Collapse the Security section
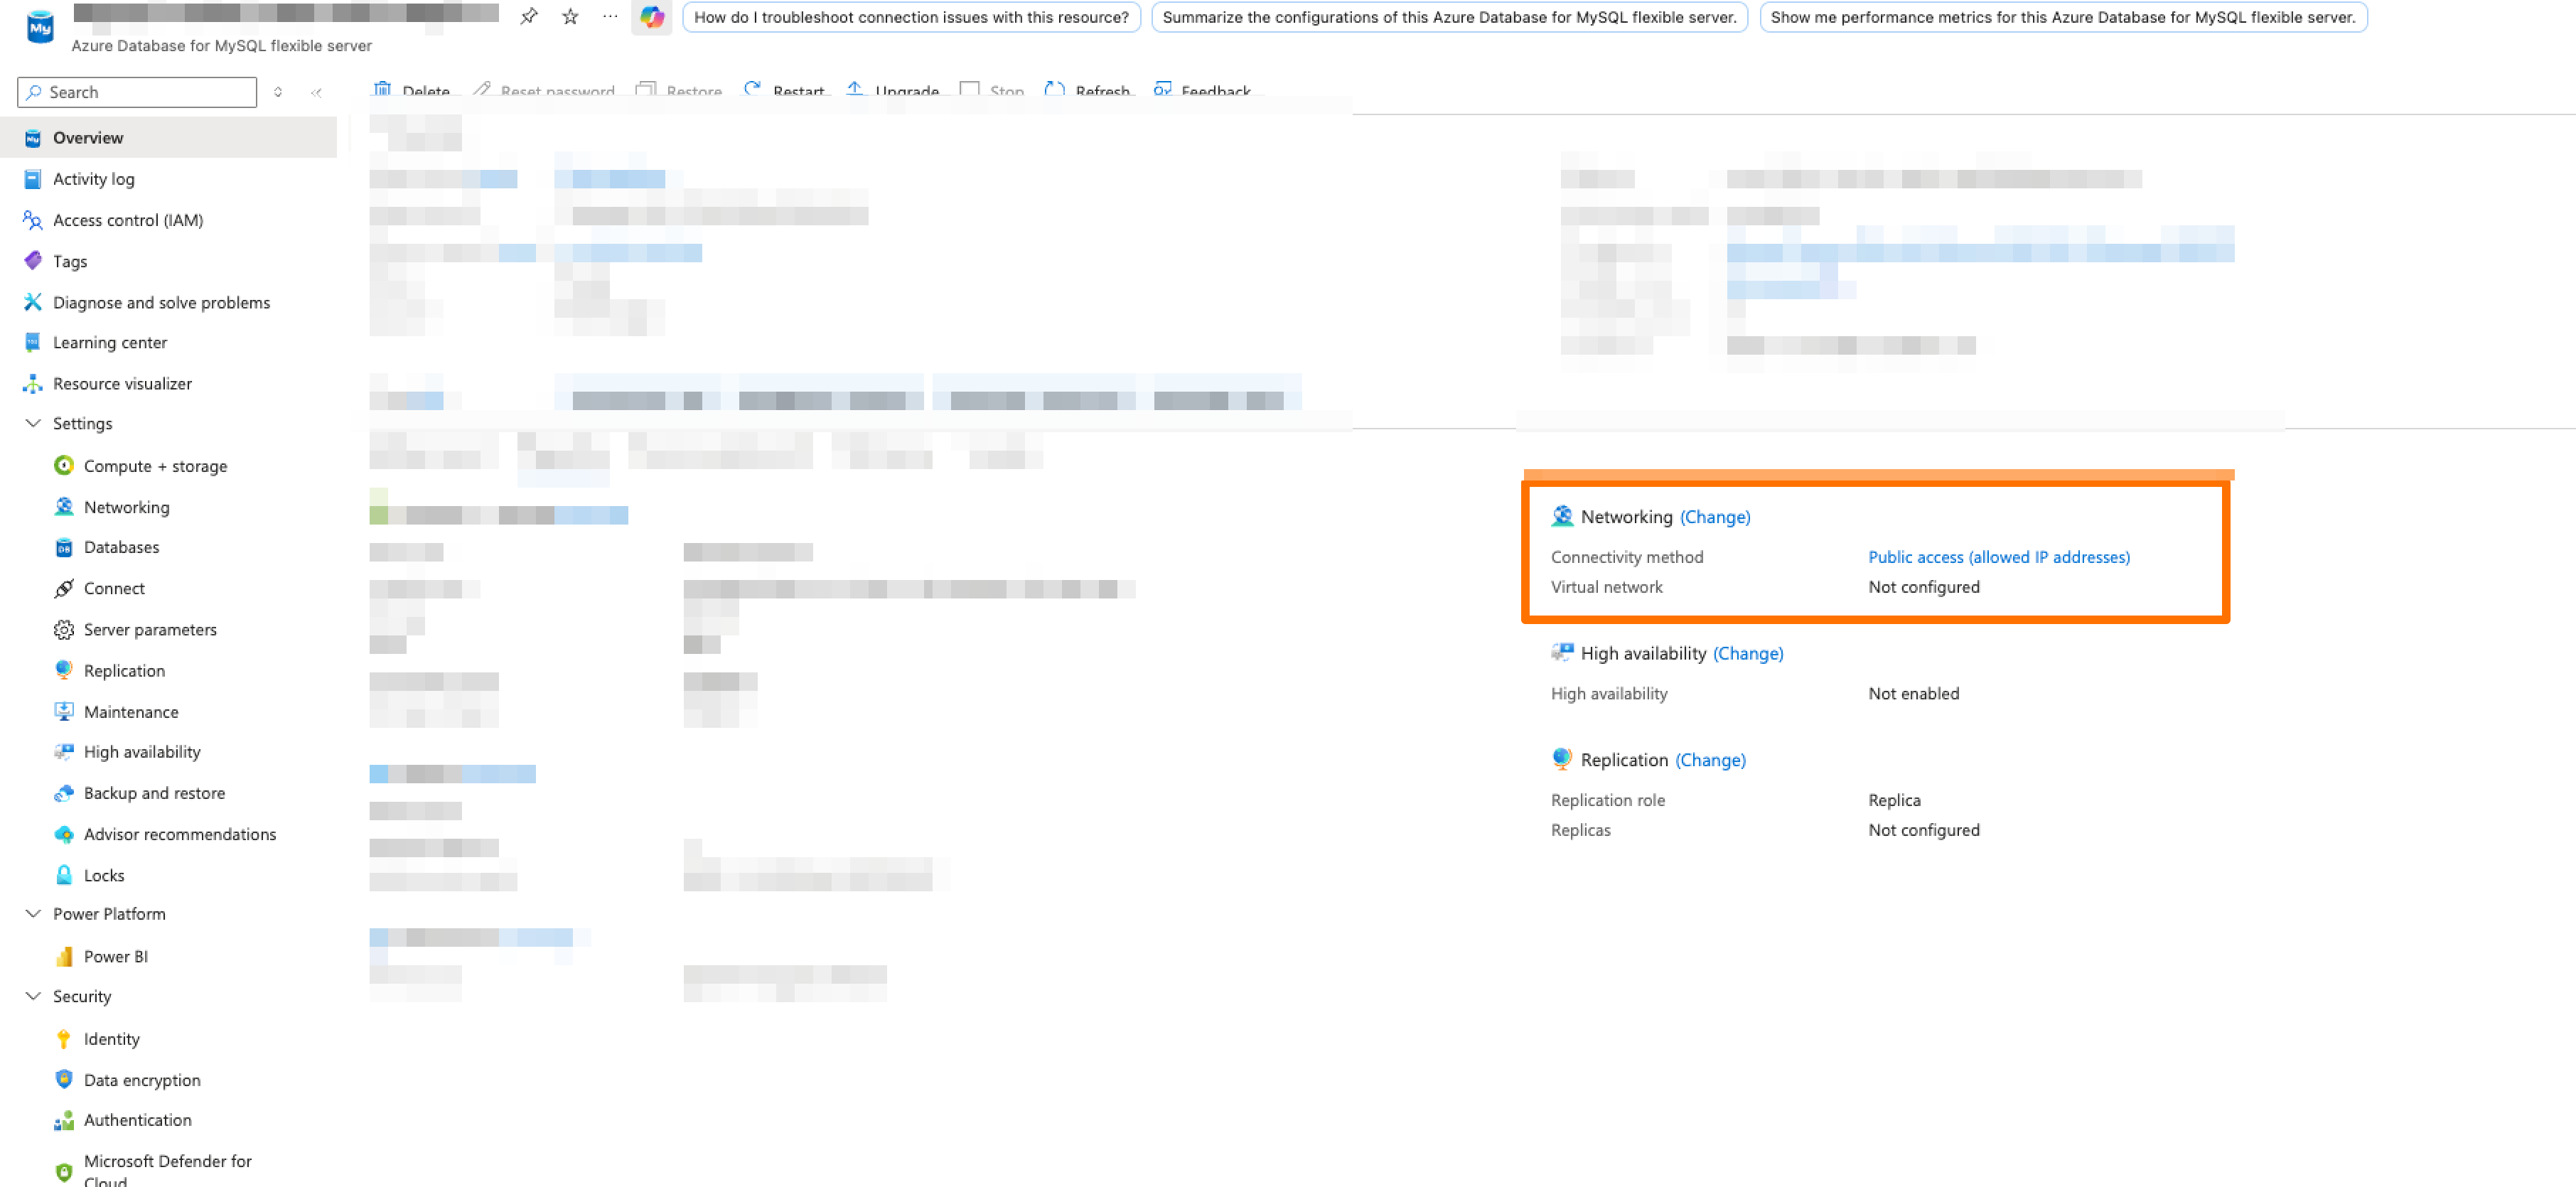The width and height of the screenshot is (2576, 1187). point(33,996)
